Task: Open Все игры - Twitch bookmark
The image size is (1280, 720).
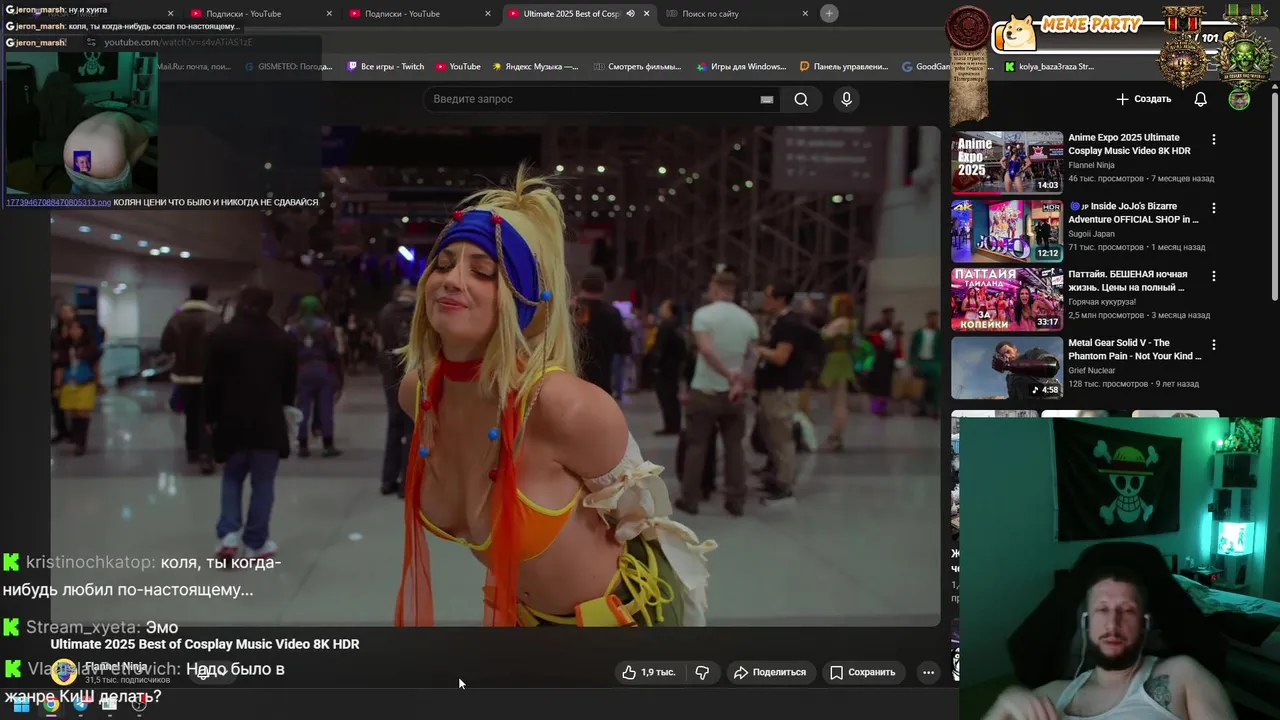Action: click(x=385, y=66)
